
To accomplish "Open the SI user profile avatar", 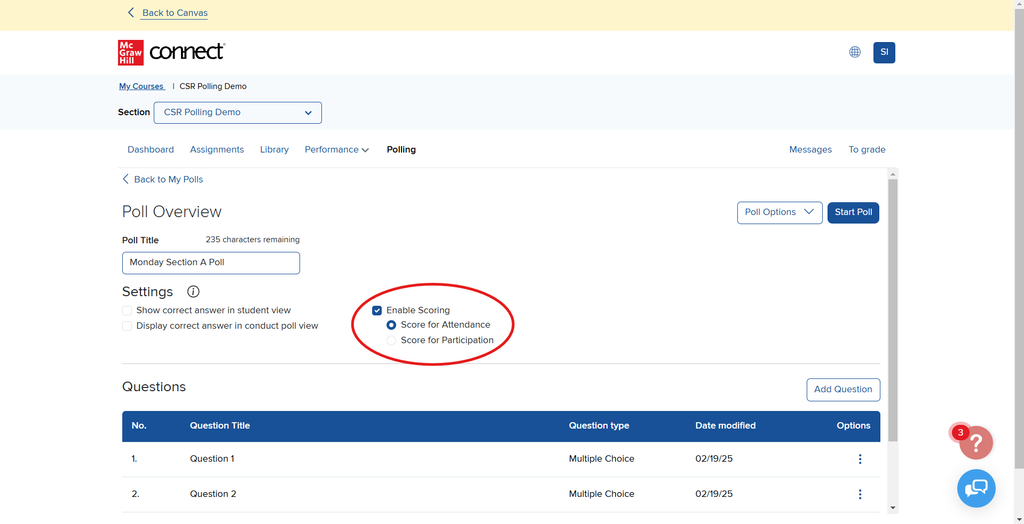I will point(884,52).
